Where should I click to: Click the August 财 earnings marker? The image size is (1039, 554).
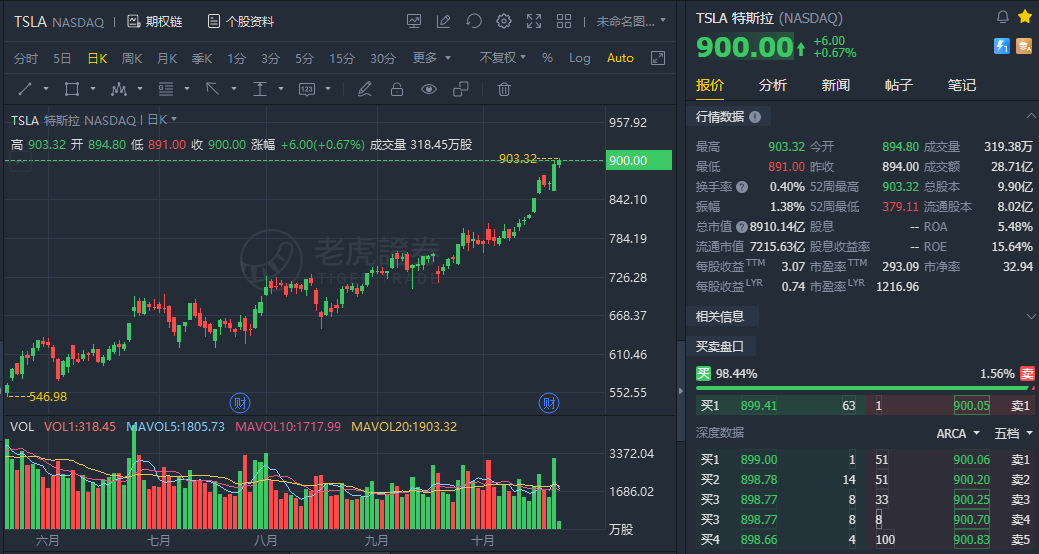[x=239, y=402]
